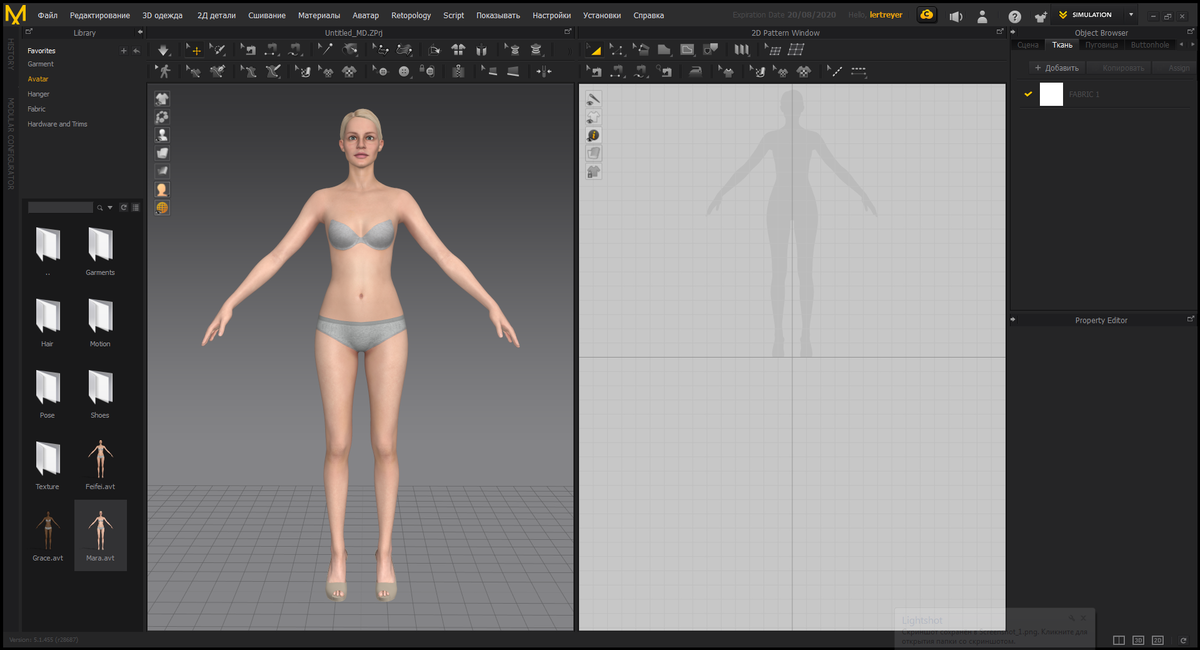Click the help question mark icon

[x=1014, y=16]
